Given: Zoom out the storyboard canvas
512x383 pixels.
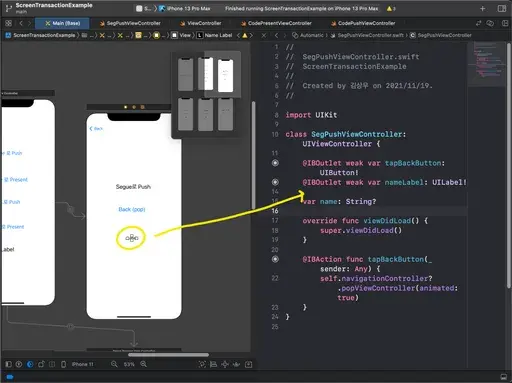Looking at the screenshot, I should pos(114,364).
